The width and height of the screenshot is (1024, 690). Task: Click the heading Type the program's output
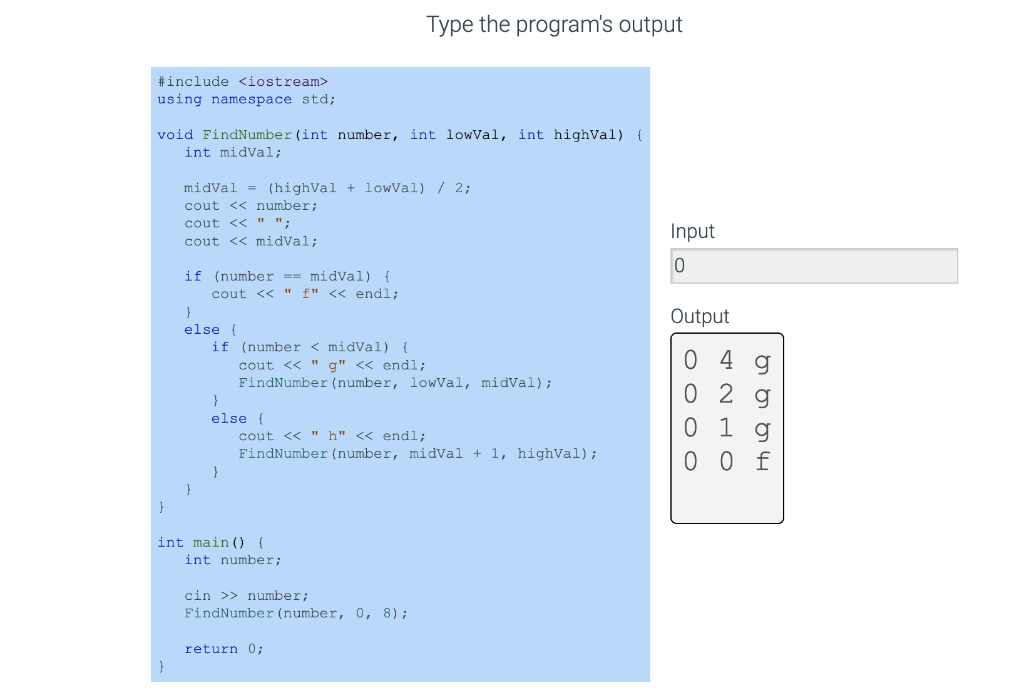click(x=554, y=24)
